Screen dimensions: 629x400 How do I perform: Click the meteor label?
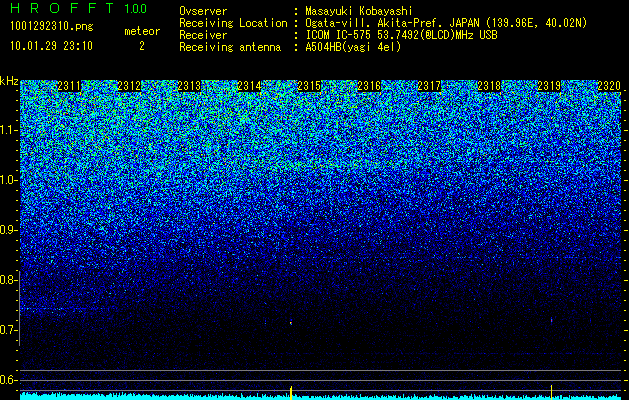point(142,31)
